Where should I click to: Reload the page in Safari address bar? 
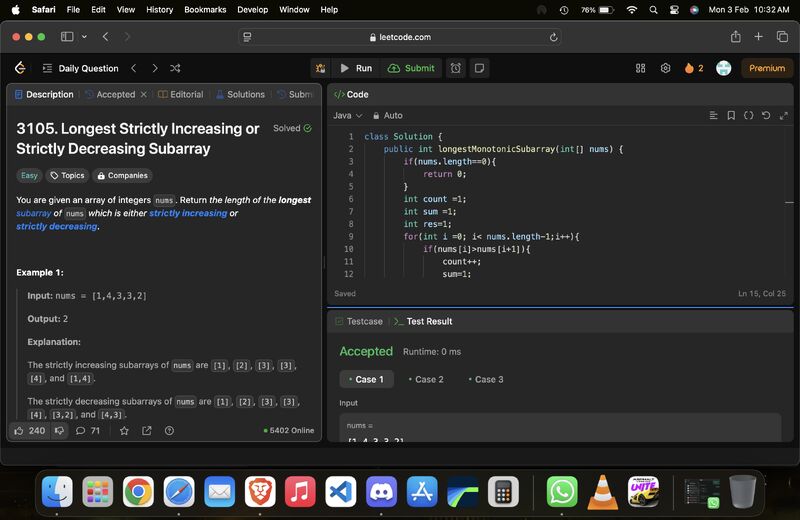[x=553, y=37]
